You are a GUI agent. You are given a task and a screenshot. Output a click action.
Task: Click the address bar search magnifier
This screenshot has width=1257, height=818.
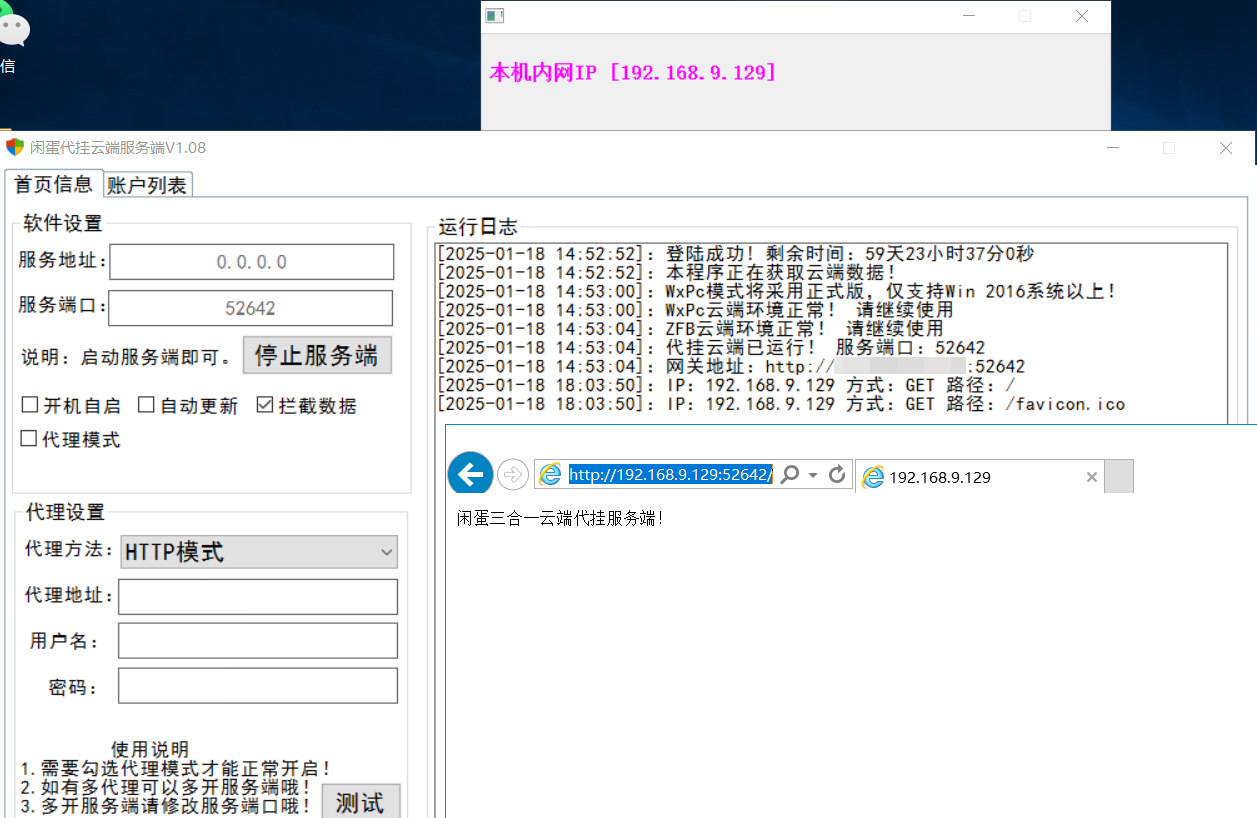790,475
